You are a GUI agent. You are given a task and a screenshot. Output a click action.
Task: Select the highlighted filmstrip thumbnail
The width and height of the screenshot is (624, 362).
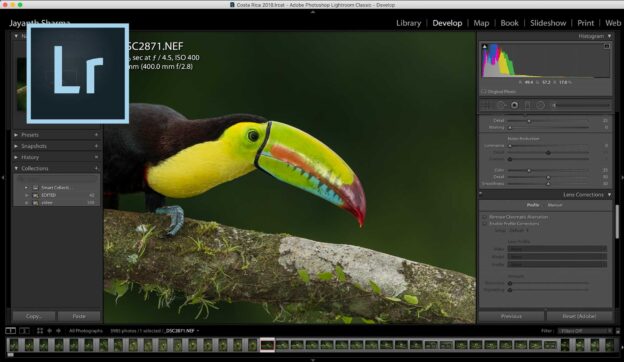pos(267,345)
